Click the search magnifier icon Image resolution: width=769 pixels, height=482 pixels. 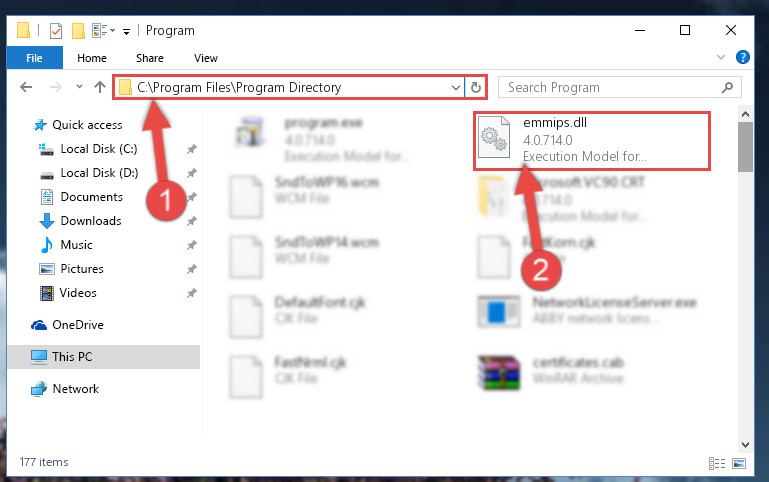click(727, 88)
